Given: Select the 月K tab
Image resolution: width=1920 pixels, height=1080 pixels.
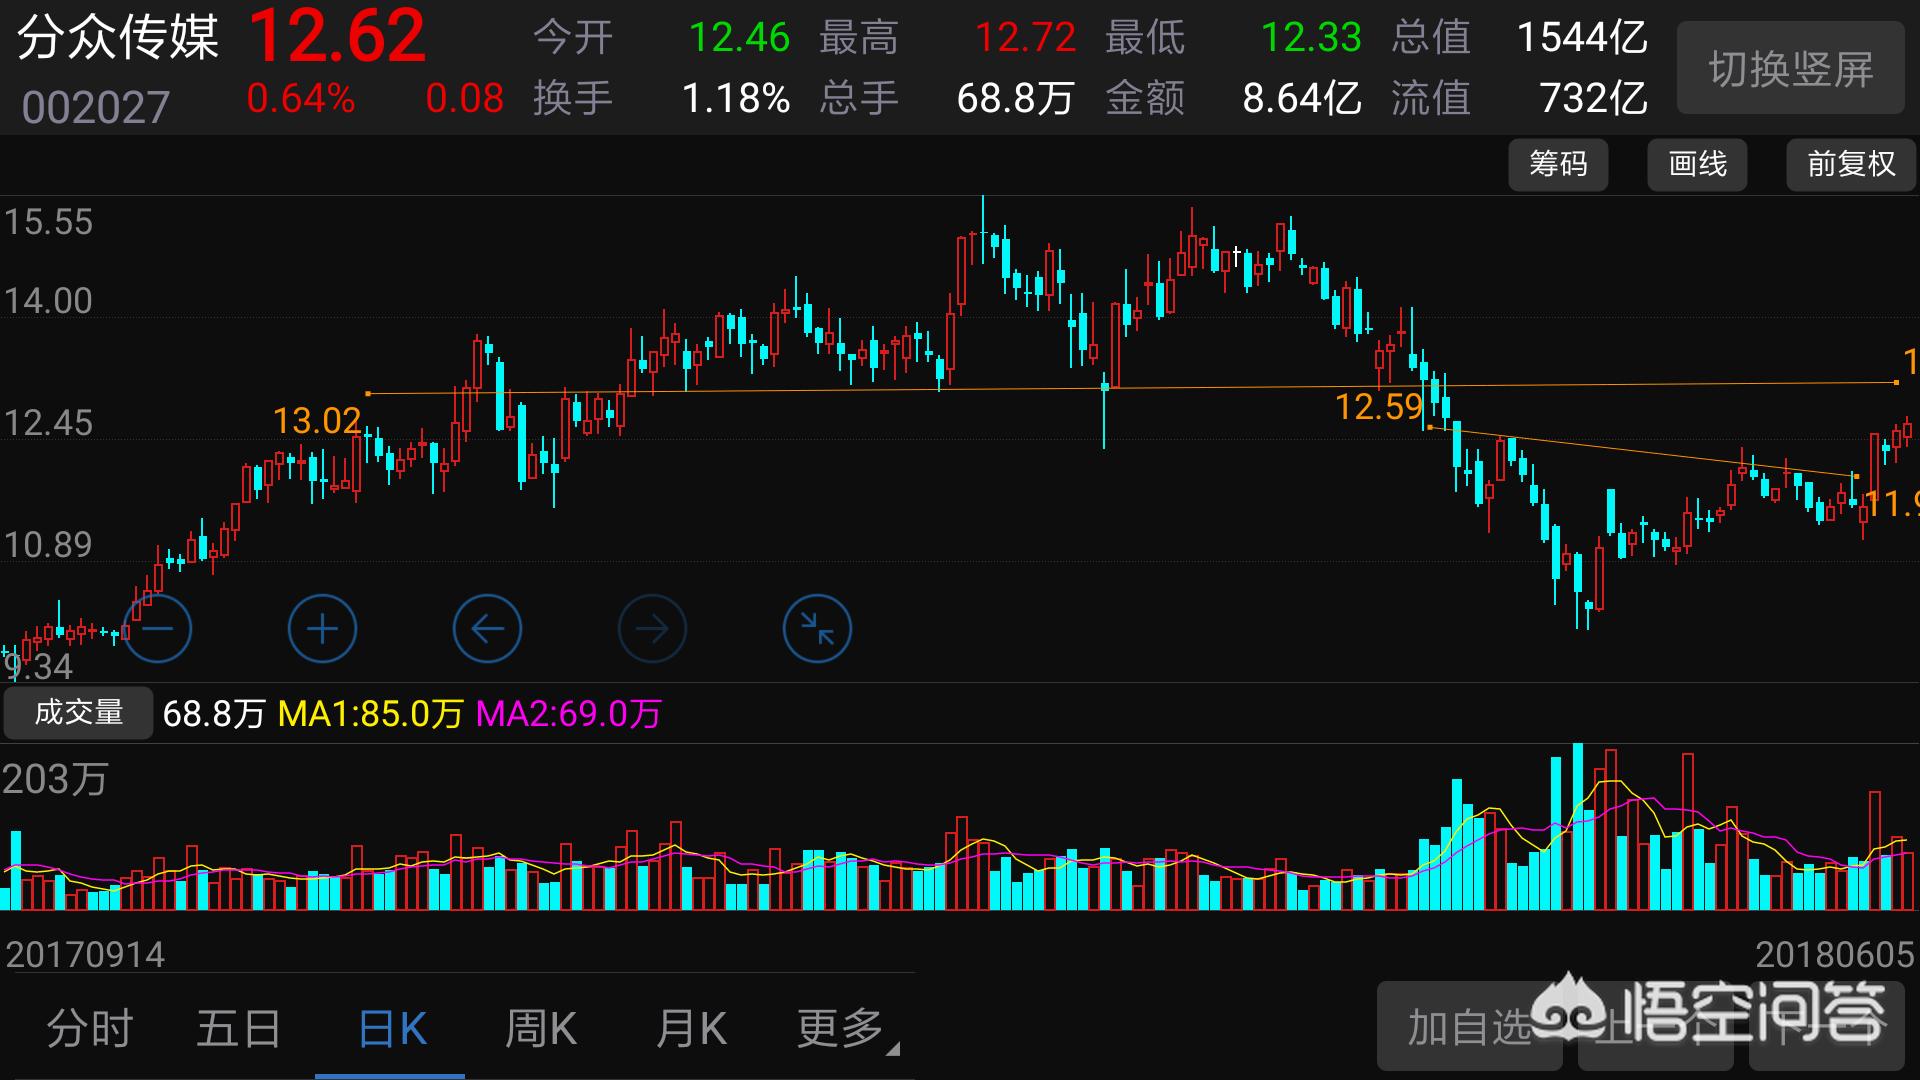Looking at the screenshot, I should point(690,1028).
